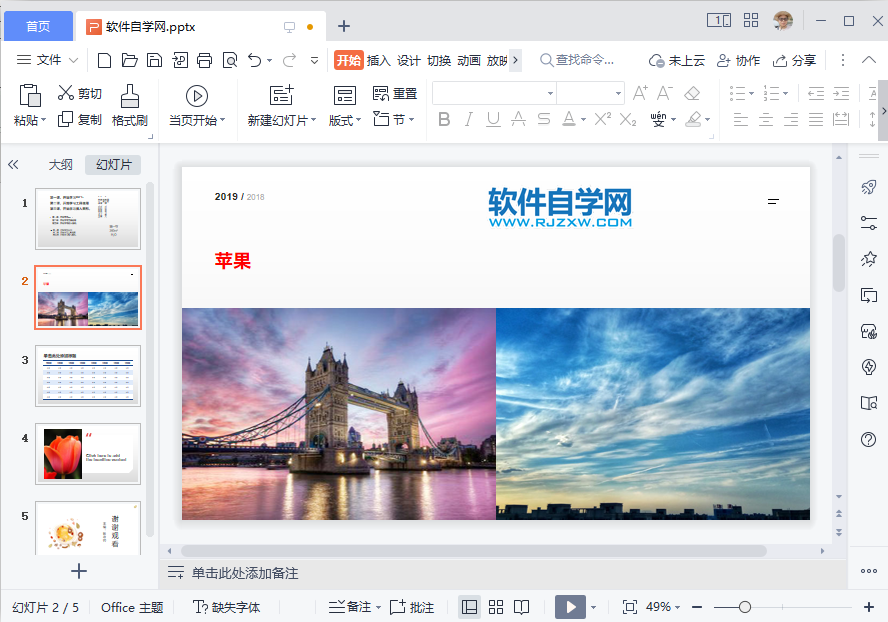Switch to the 幻灯片 (Slides) panel tab
The height and width of the screenshot is (622, 888).
pyautogui.click(x=112, y=164)
